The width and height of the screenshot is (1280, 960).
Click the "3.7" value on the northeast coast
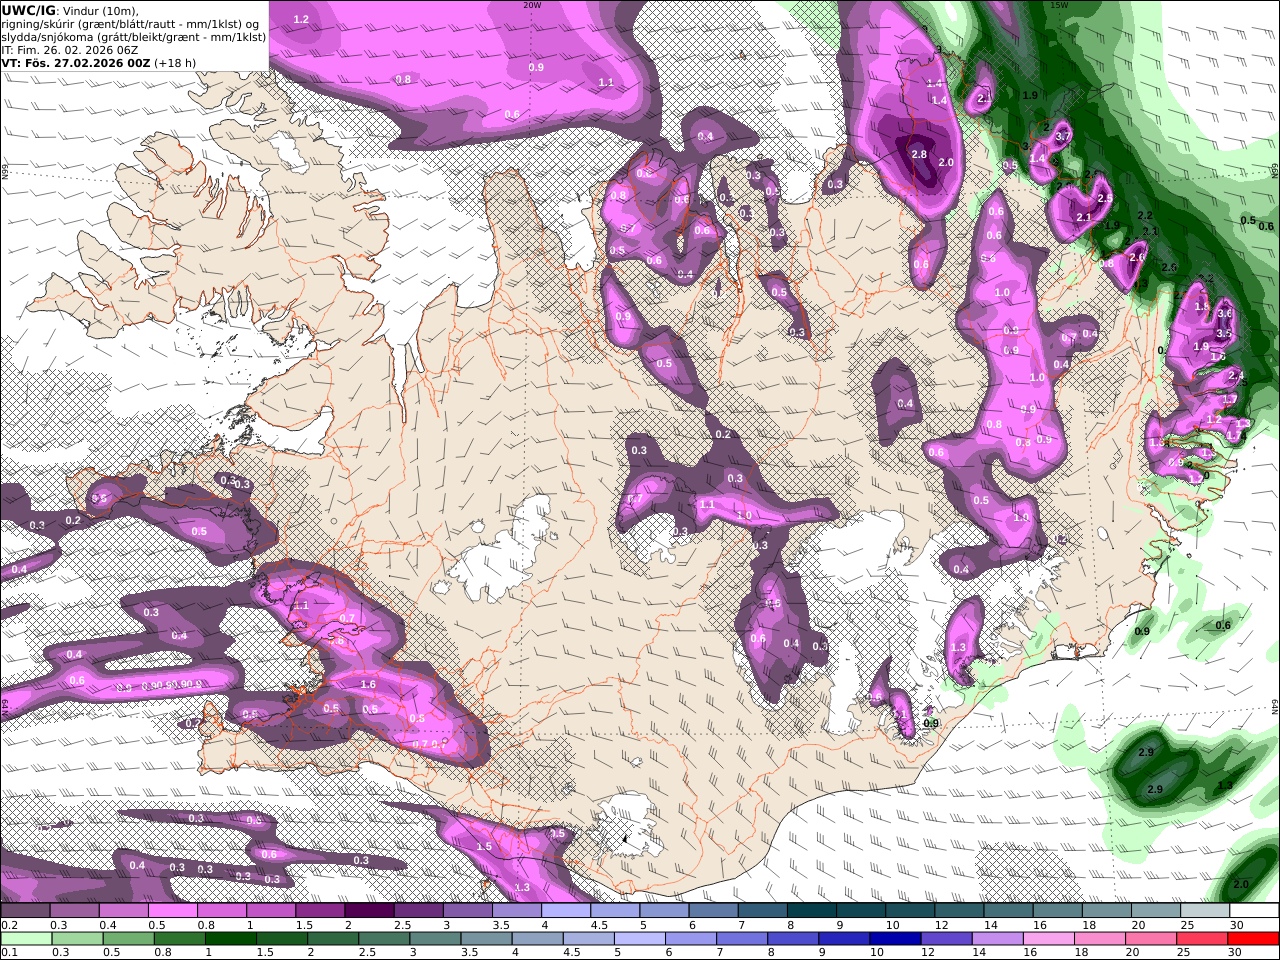tap(1064, 136)
